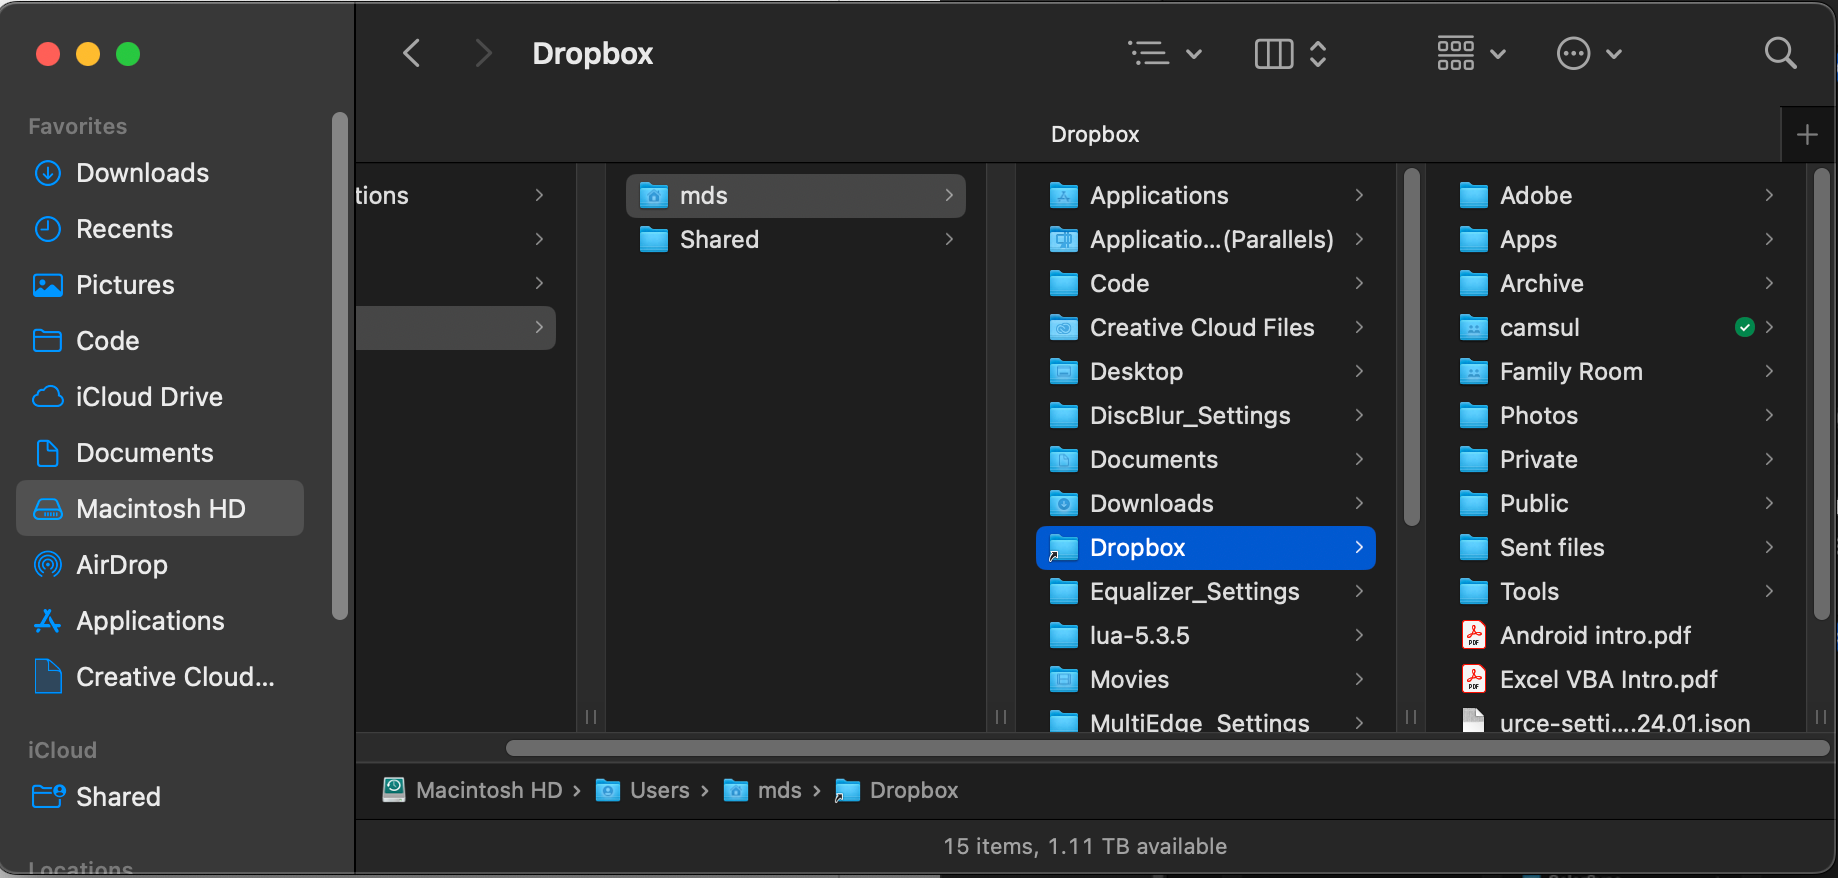Screen dimensions: 1838x878
Task: Select the Photos folder
Action: pos(1616,416)
